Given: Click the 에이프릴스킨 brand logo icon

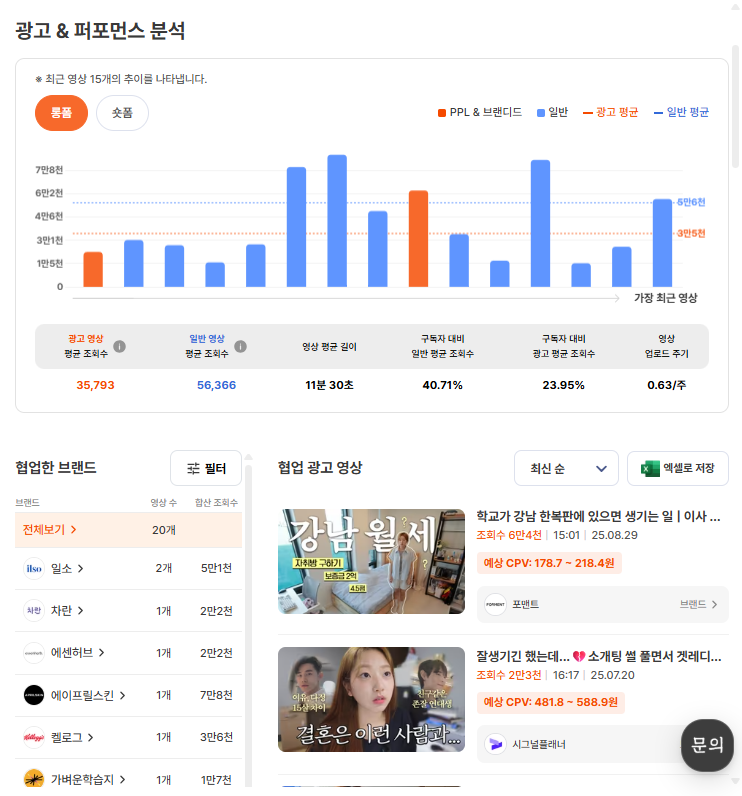Looking at the screenshot, I should coord(34,695).
